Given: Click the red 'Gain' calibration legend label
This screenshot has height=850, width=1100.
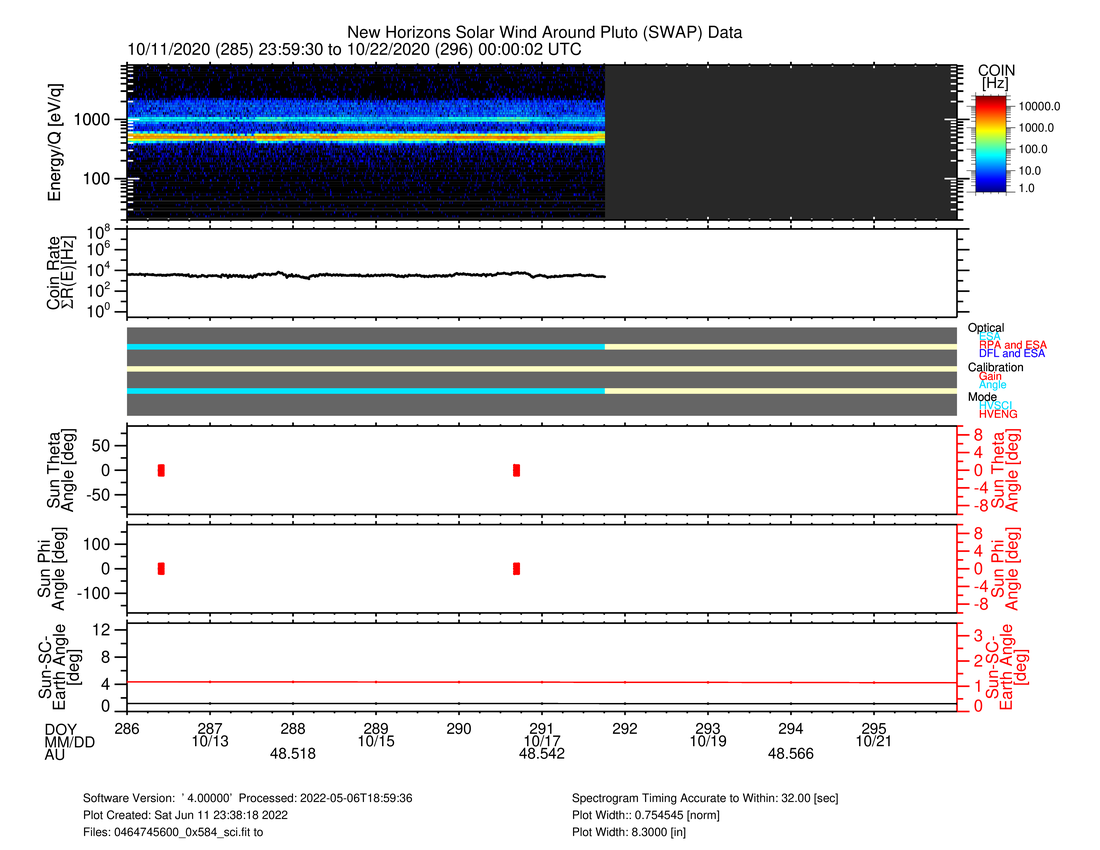Looking at the screenshot, I should [x=990, y=376].
